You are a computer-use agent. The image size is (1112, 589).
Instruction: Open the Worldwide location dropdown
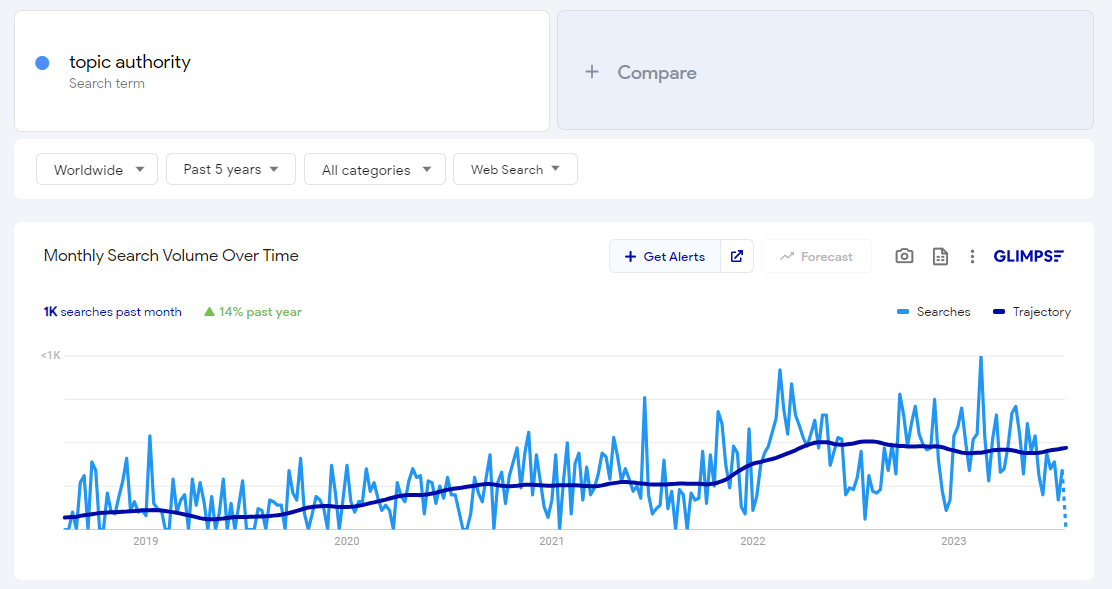pyautogui.click(x=96, y=169)
